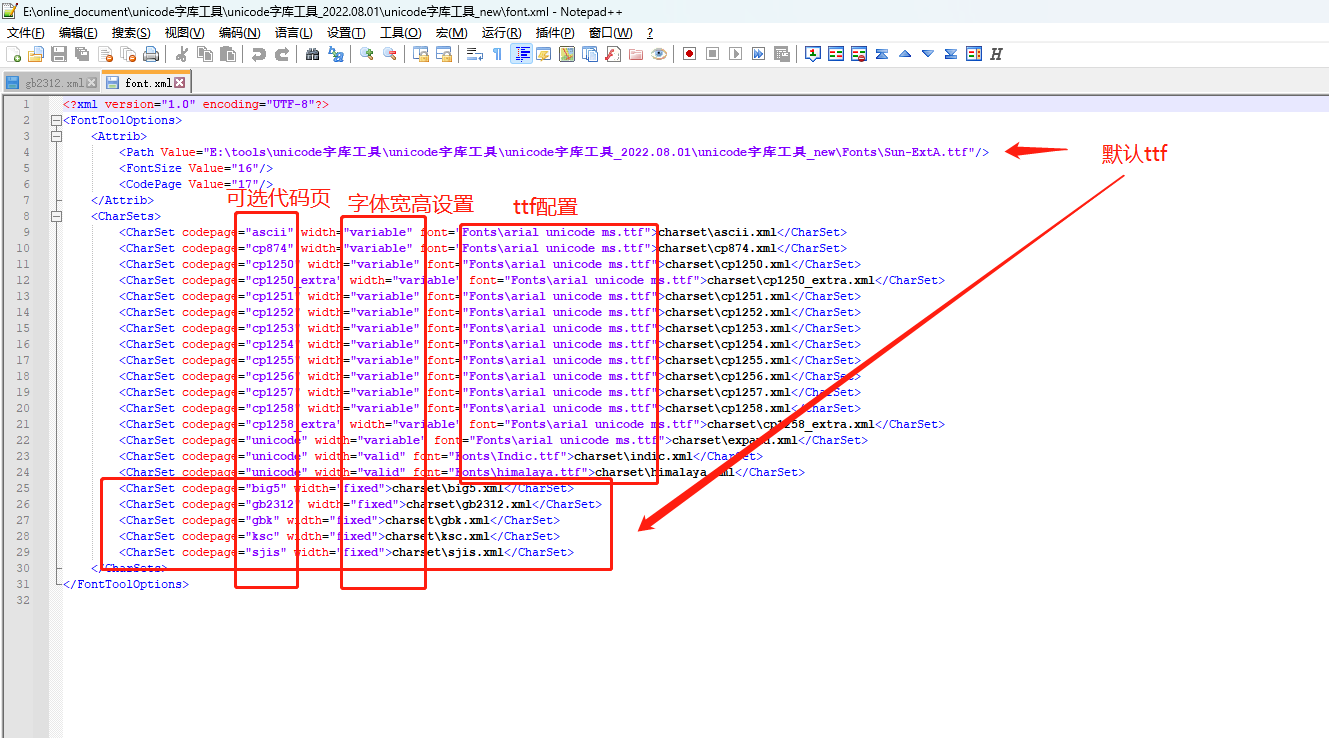Screen dimensions: 1329x738
Task: Click the Paste clipboard toolbar icon
Action: pyautogui.click(x=228, y=54)
